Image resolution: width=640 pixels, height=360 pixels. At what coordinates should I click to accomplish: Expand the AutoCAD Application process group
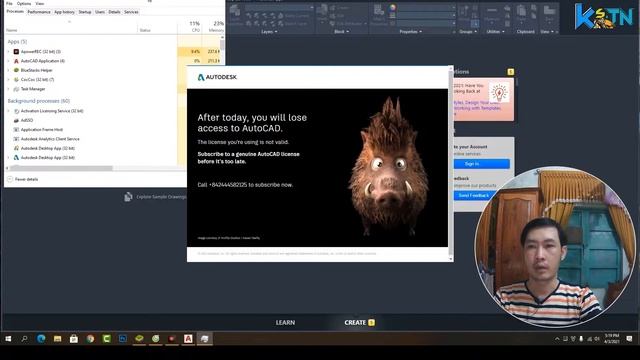pos(8,61)
